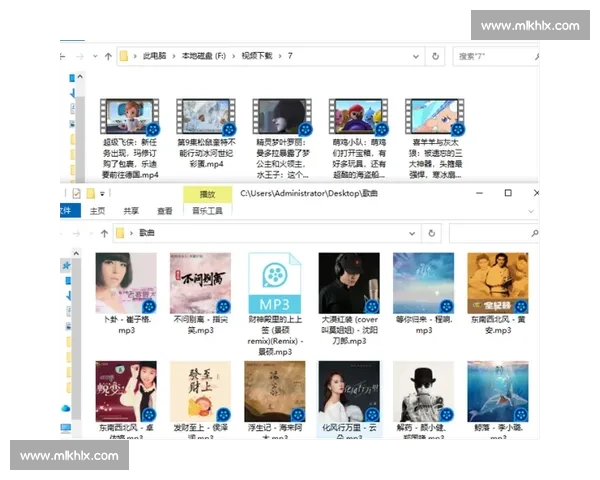Image resolution: width=600 pixels, height=480 pixels.
Task: Click the sidebar scroll-up arrow in the 歌曲 window
Action: (x=76, y=253)
